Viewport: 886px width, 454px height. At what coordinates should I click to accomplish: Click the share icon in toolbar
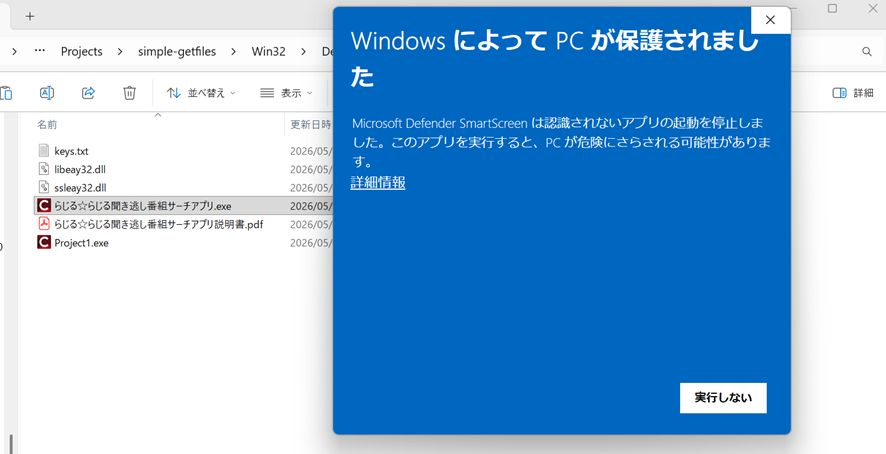(x=88, y=93)
